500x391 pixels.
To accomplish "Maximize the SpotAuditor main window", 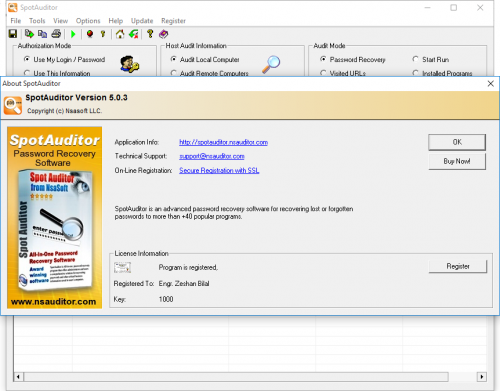I will pos(454,8).
